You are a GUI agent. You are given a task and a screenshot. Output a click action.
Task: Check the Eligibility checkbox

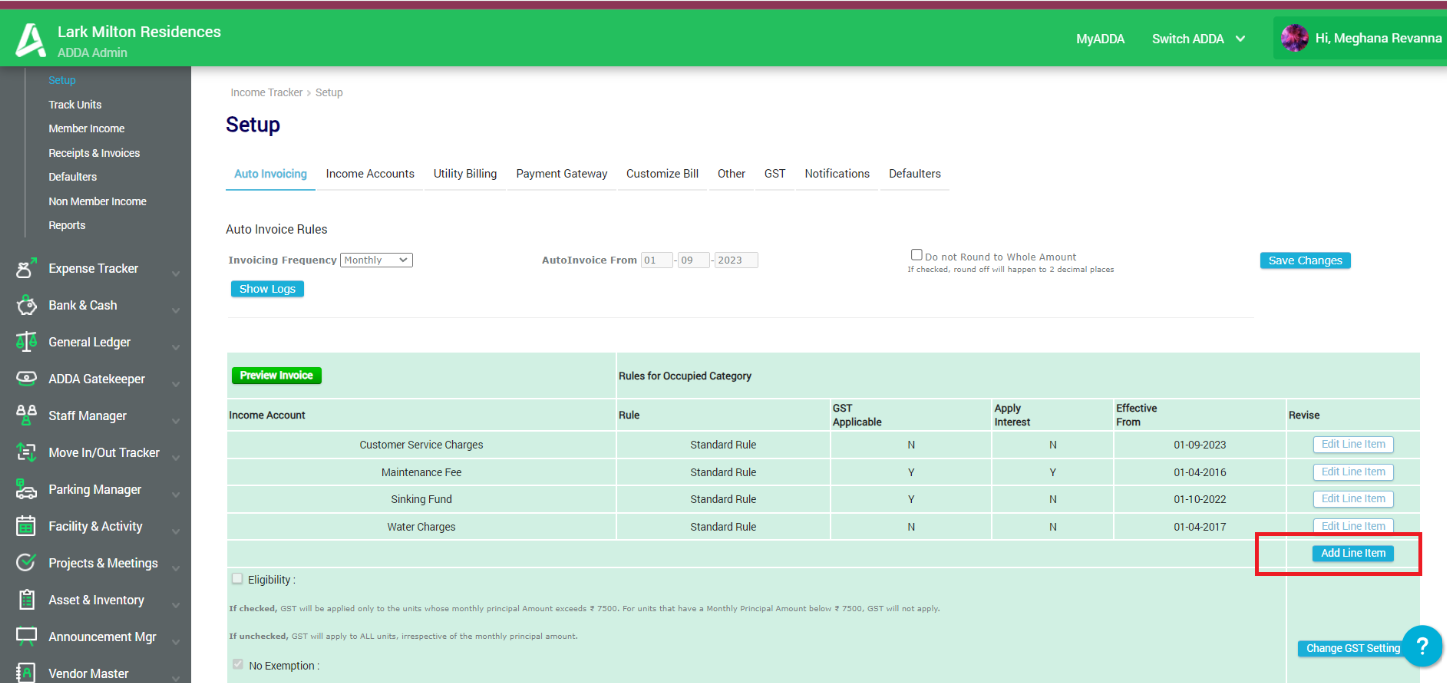(237, 578)
